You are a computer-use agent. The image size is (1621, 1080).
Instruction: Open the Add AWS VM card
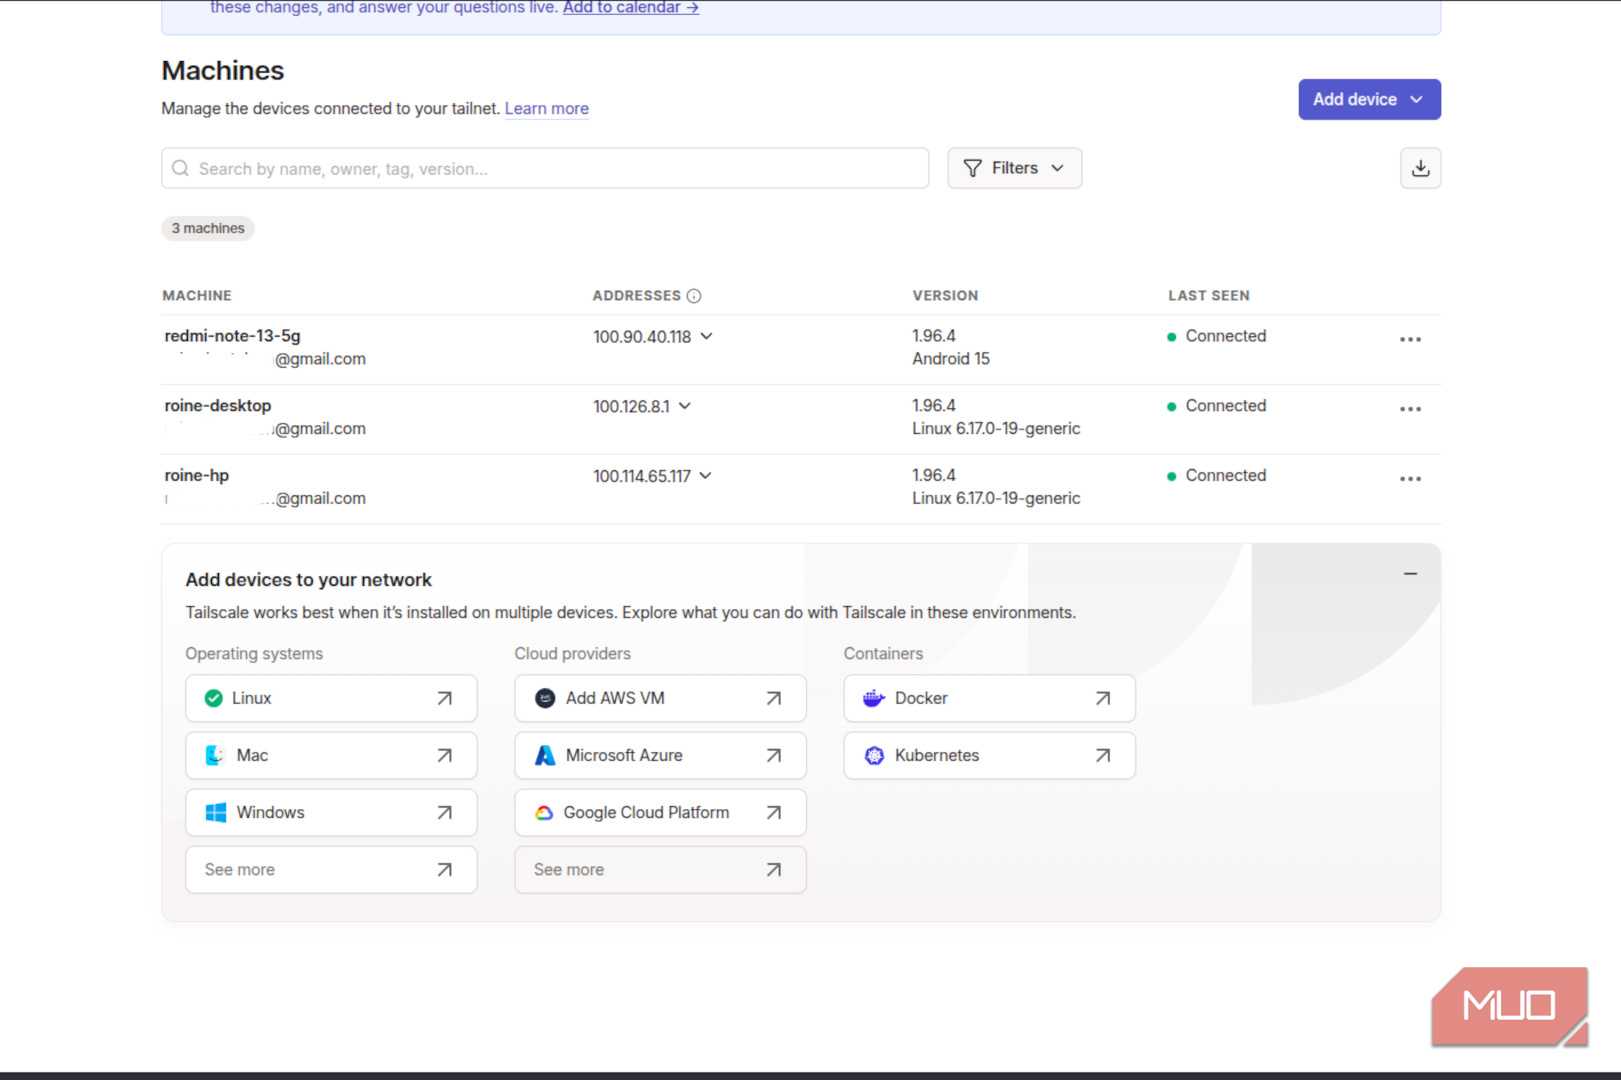(660, 698)
